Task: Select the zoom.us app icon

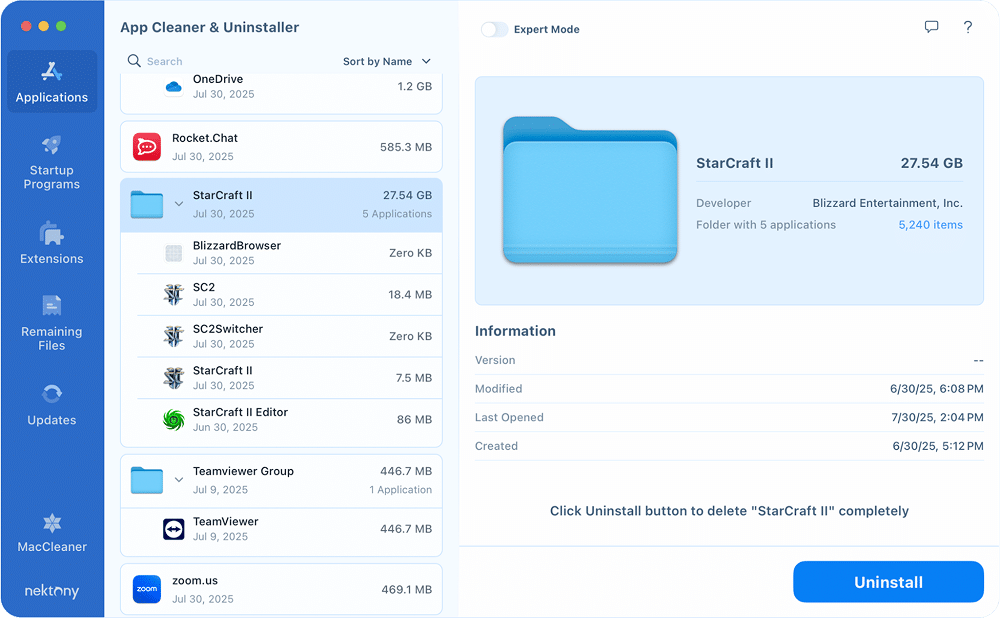Action: (147, 589)
